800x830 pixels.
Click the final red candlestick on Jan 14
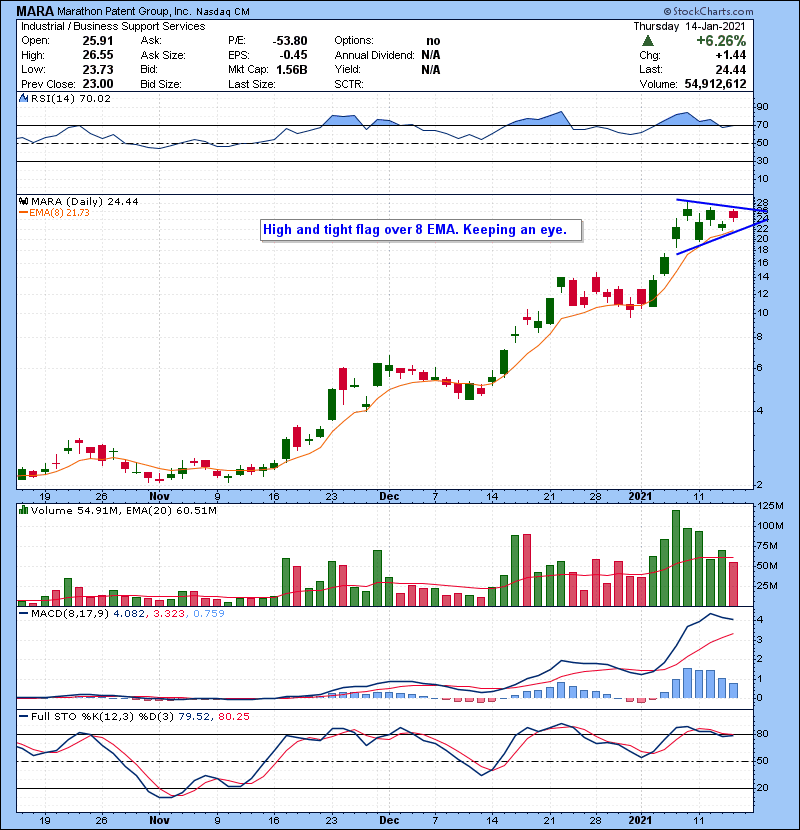(x=733, y=214)
